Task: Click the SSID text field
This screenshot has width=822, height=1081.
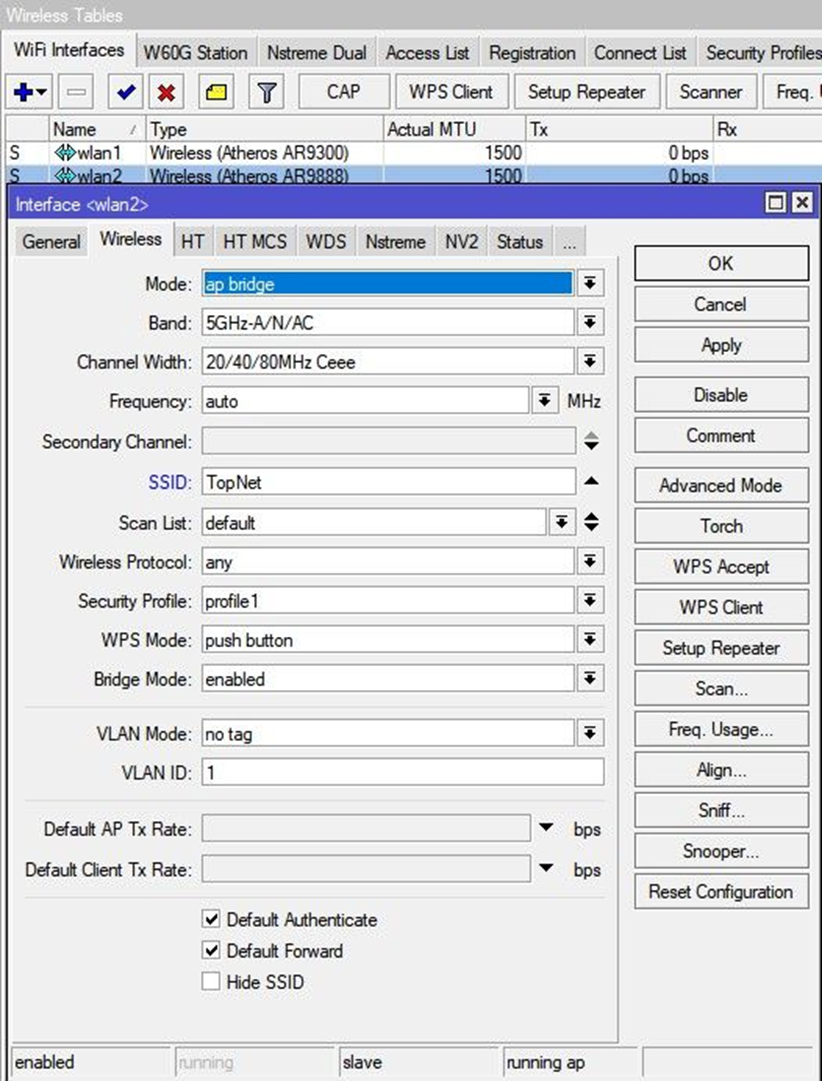Action: [389, 482]
